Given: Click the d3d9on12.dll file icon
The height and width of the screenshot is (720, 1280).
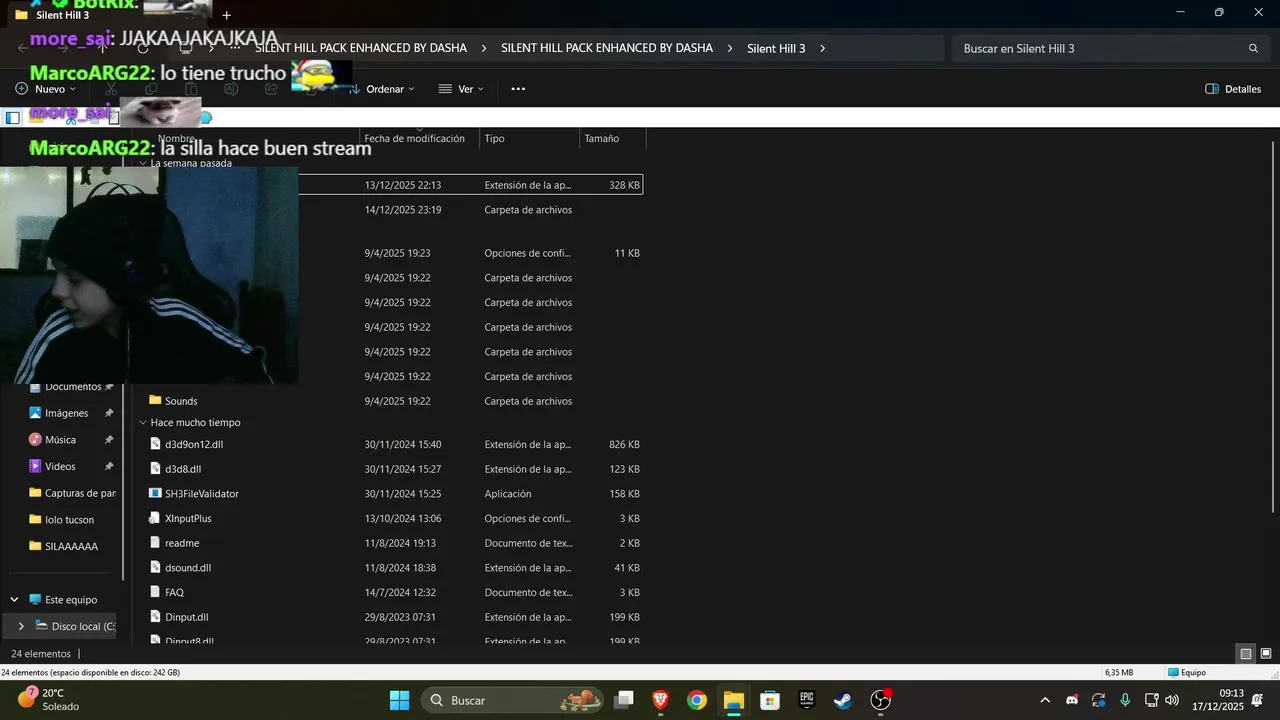Looking at the screenshot, I should pos(155,444).
